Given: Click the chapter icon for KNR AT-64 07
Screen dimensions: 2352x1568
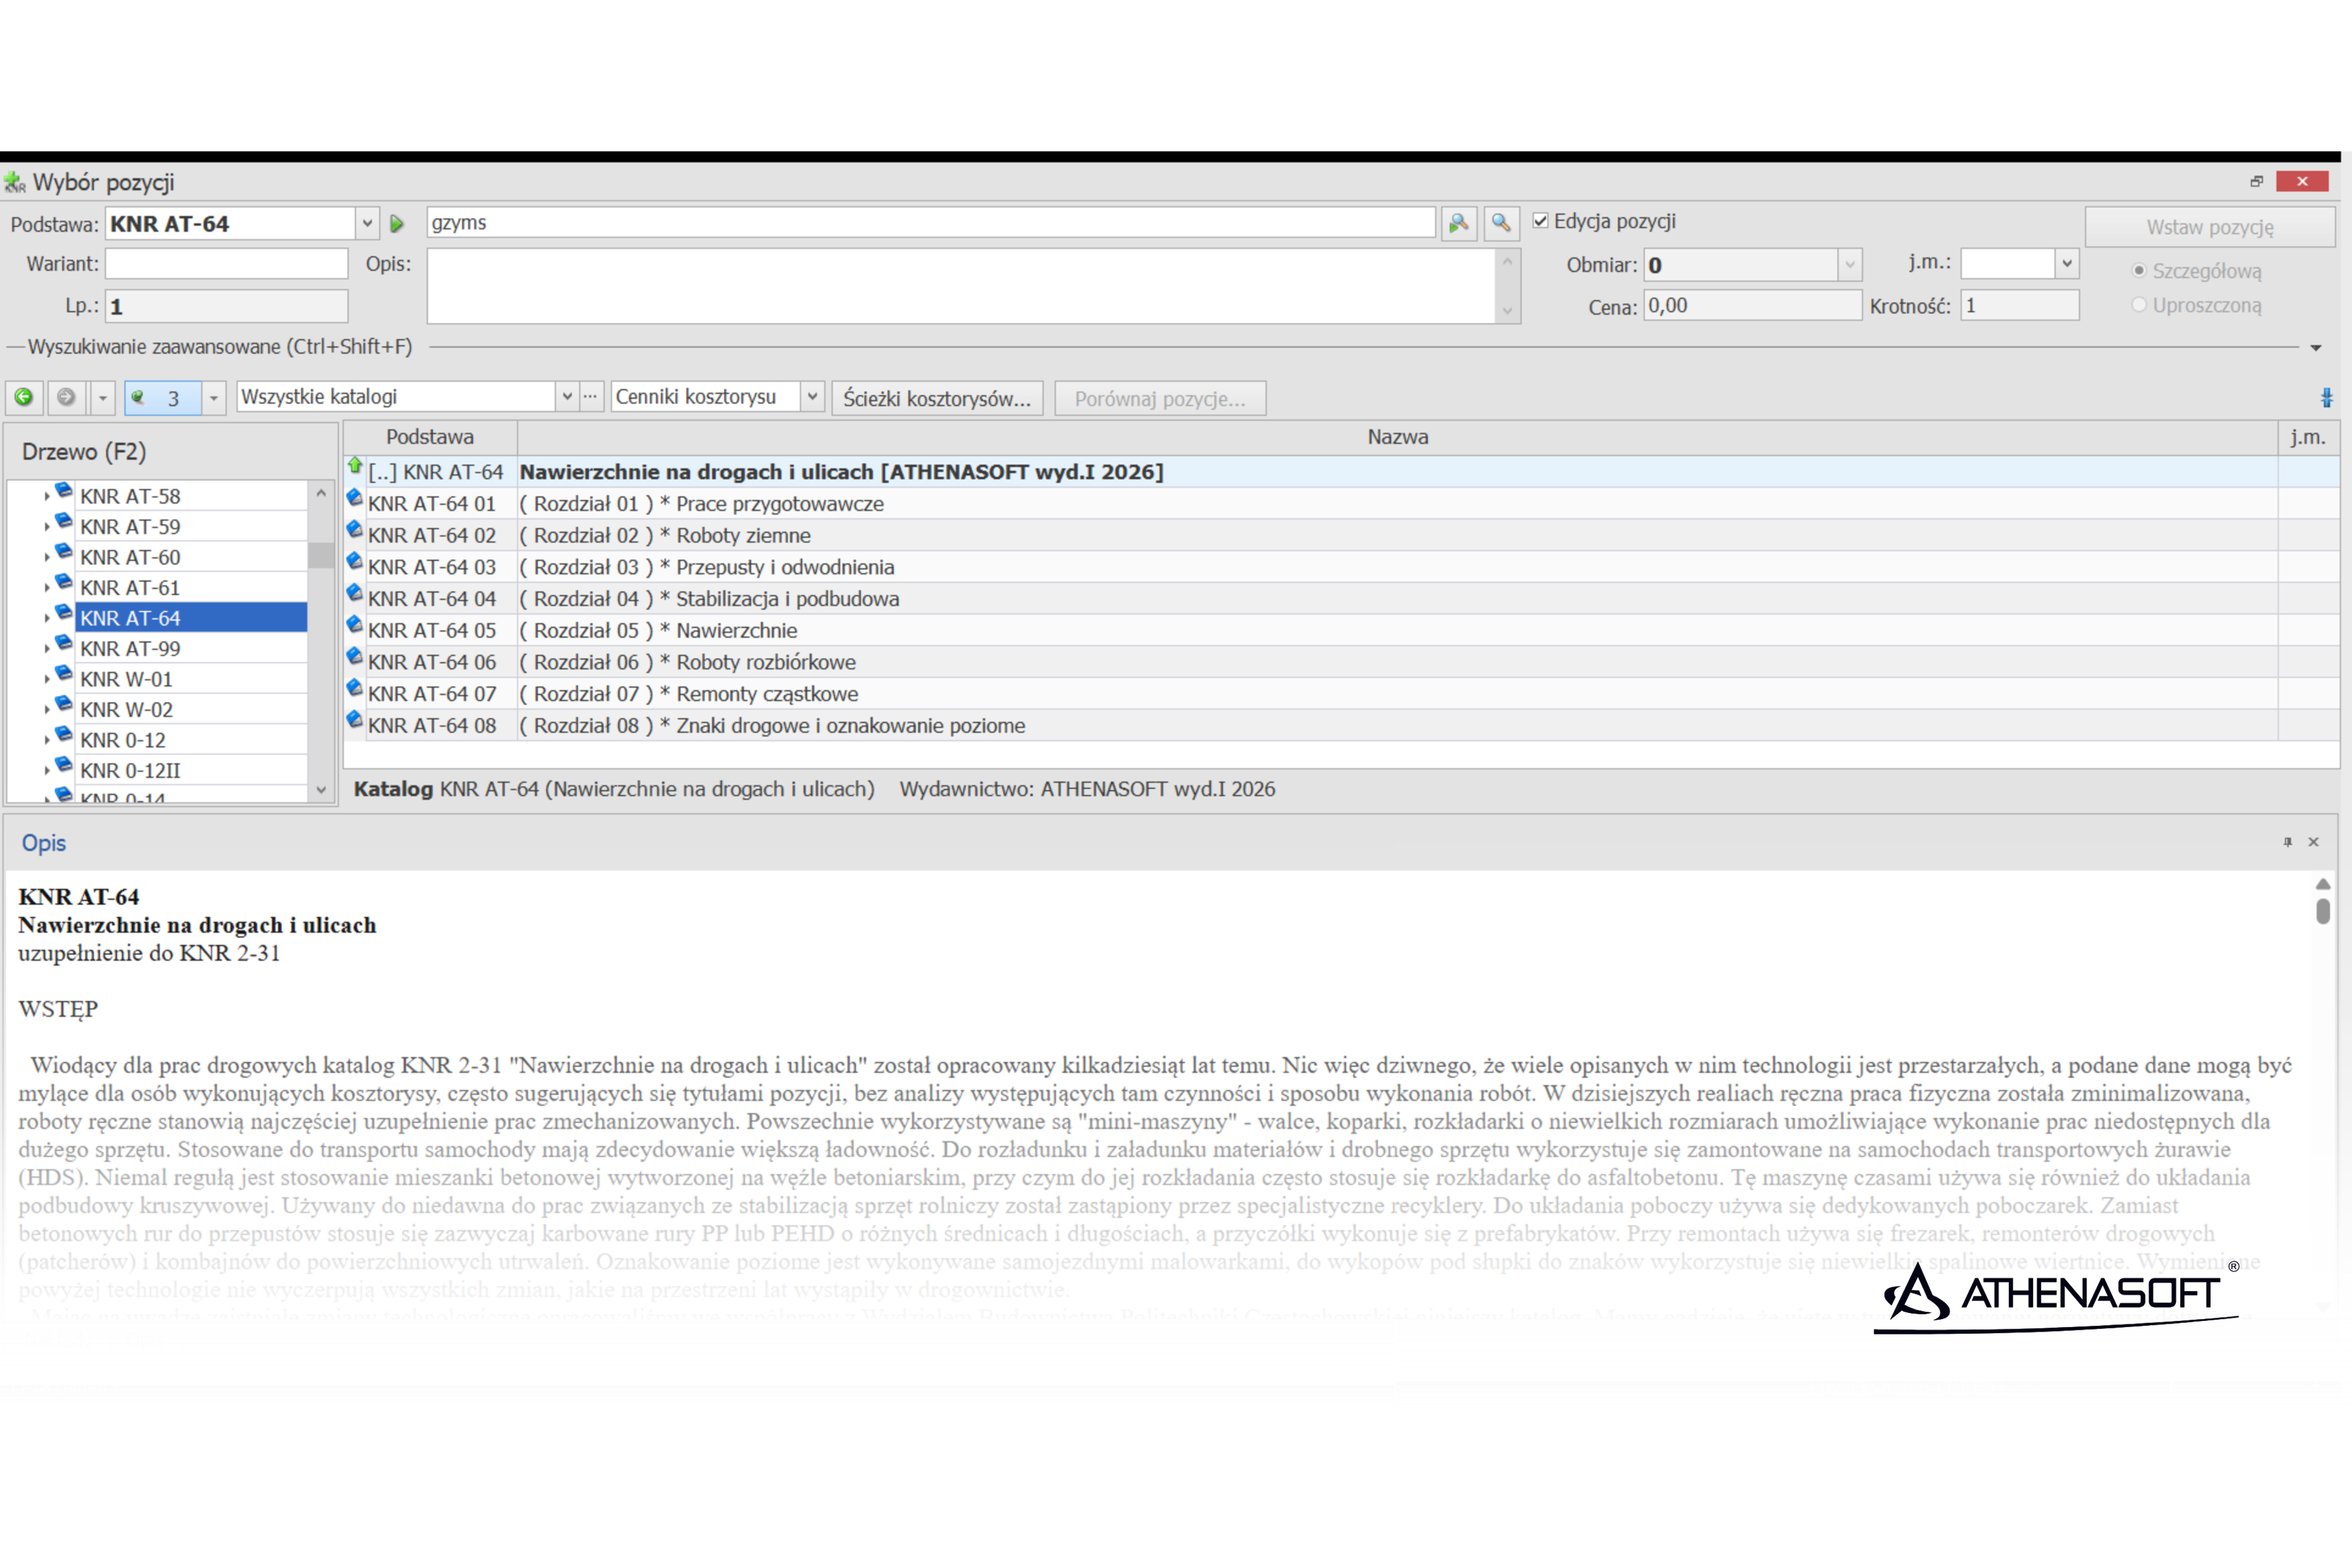Looking at the screenshot, I should 354,688.
